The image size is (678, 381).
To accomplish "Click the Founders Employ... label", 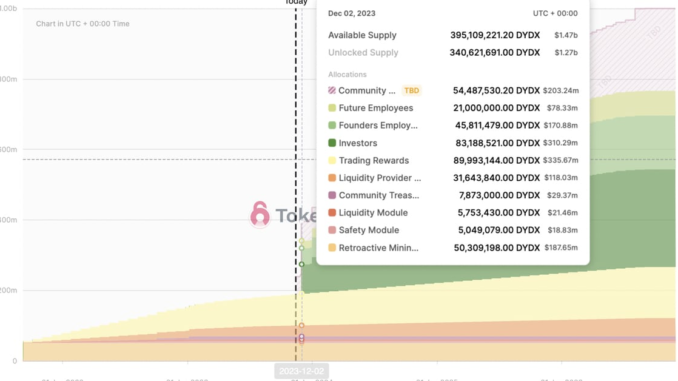I will pyautogui.click(x=378, y=125).
